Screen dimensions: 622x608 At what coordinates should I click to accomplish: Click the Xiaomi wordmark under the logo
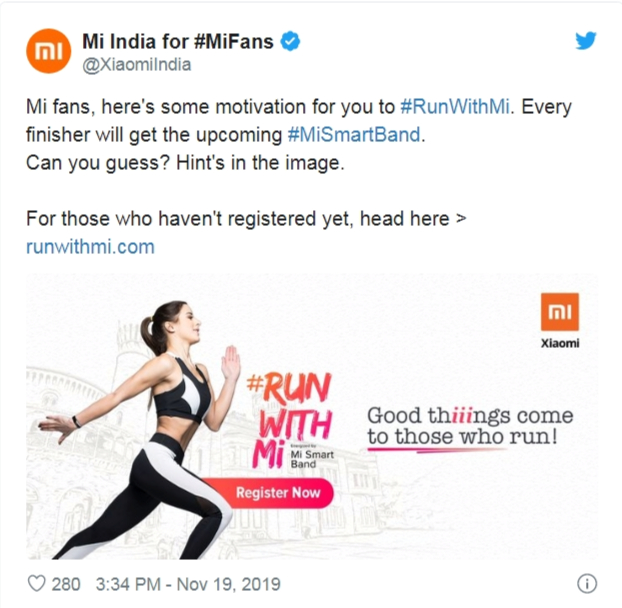click(x=560, y=343)
